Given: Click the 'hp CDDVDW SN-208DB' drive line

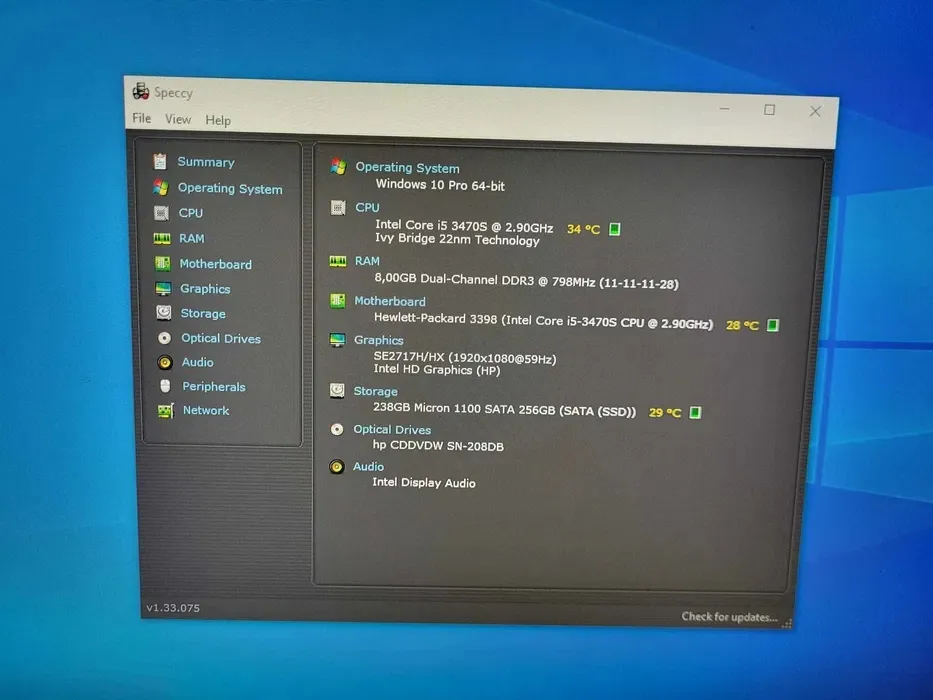Looking at the screenshot, I should click(x=438, y=445).
